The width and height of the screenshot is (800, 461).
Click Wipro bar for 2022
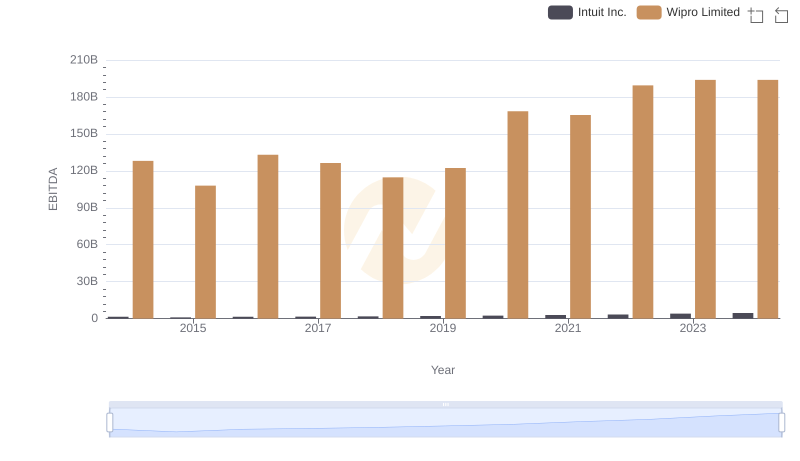coord(643,202)
